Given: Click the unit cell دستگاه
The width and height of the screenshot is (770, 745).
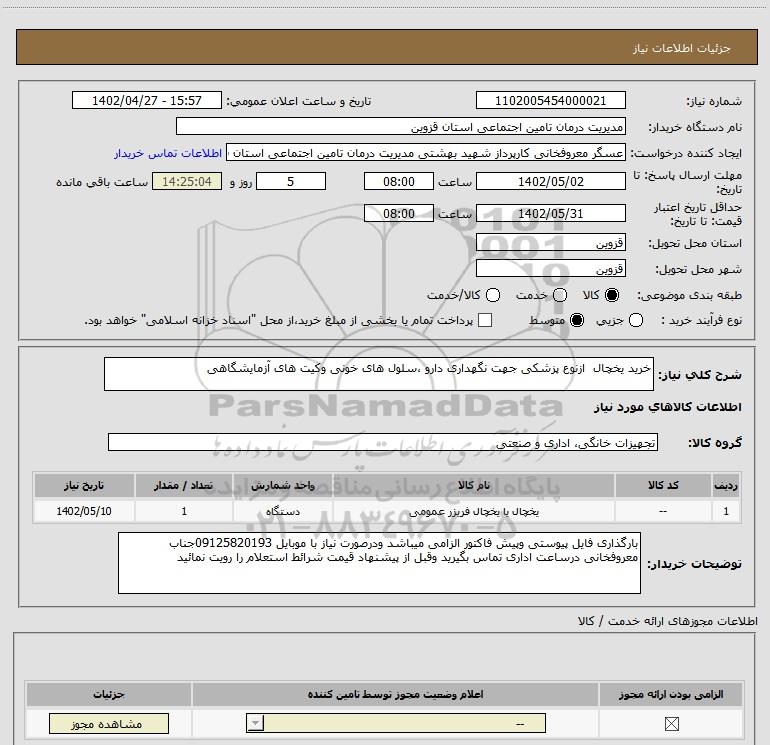Looking at the screenshot, I should (283, 511).
